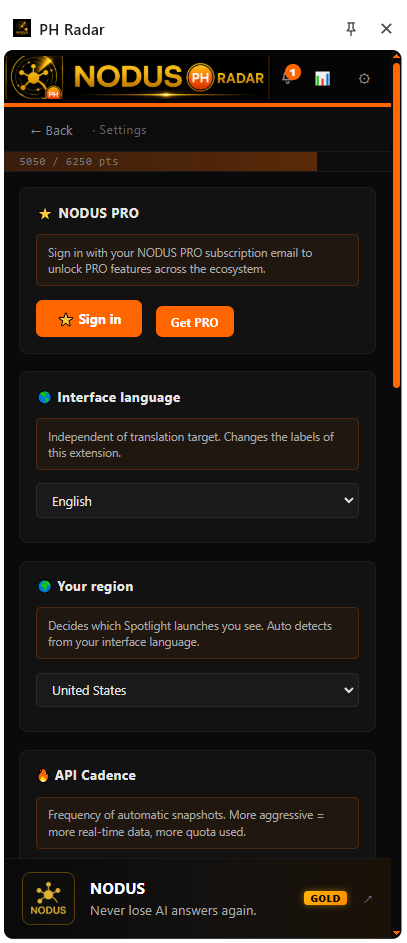Open the bar chart stats icon

pyautogui.click(x=322, y=78)
